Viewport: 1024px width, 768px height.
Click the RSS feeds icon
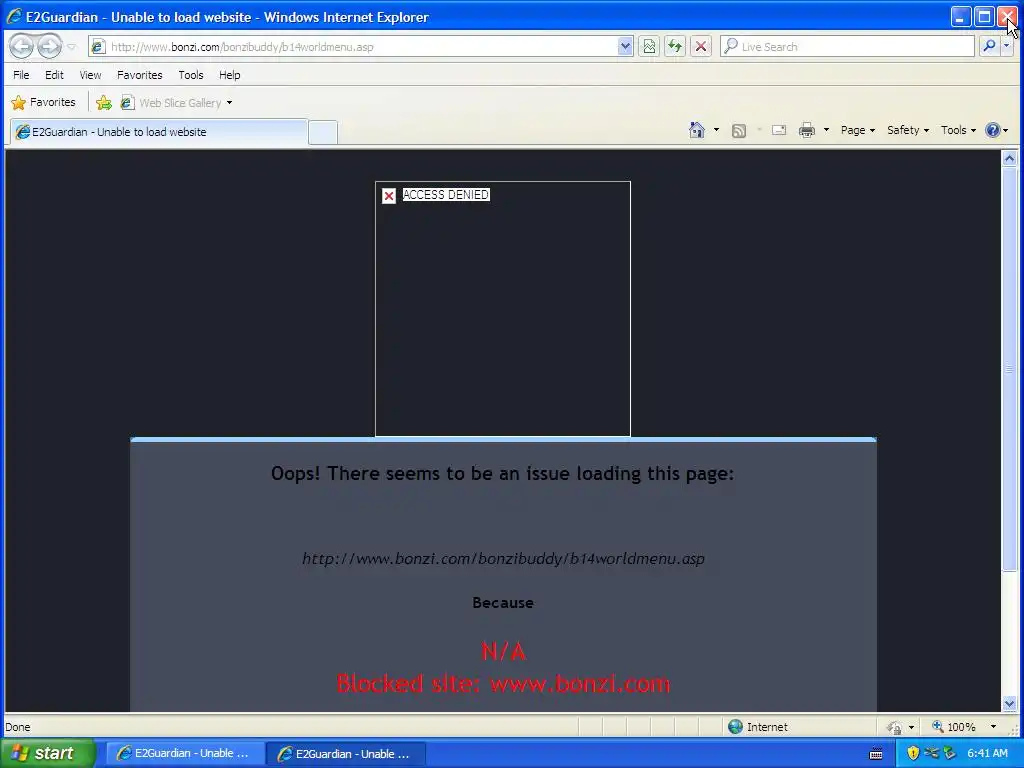pyautogui.click(x=739, y=131)
